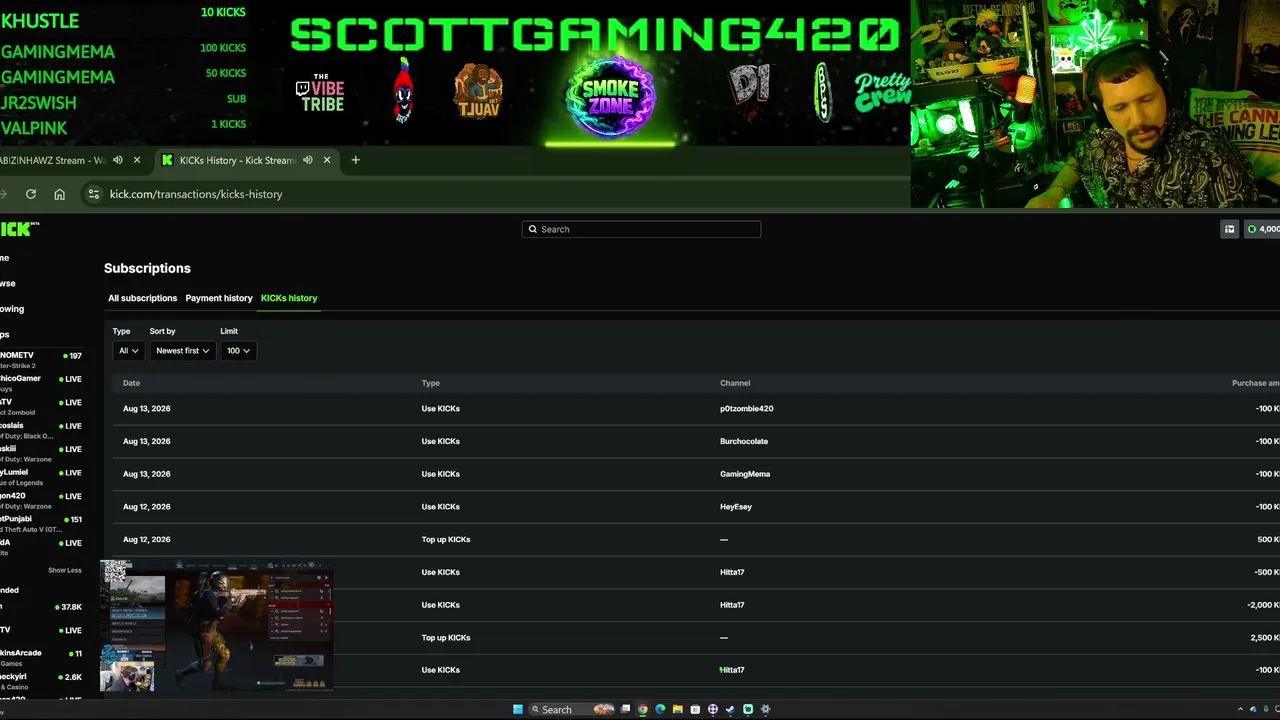Open site information icon in the address bar
Image resolution: width=1280 pixels, height=720 pixels.
tap(93, 194)
